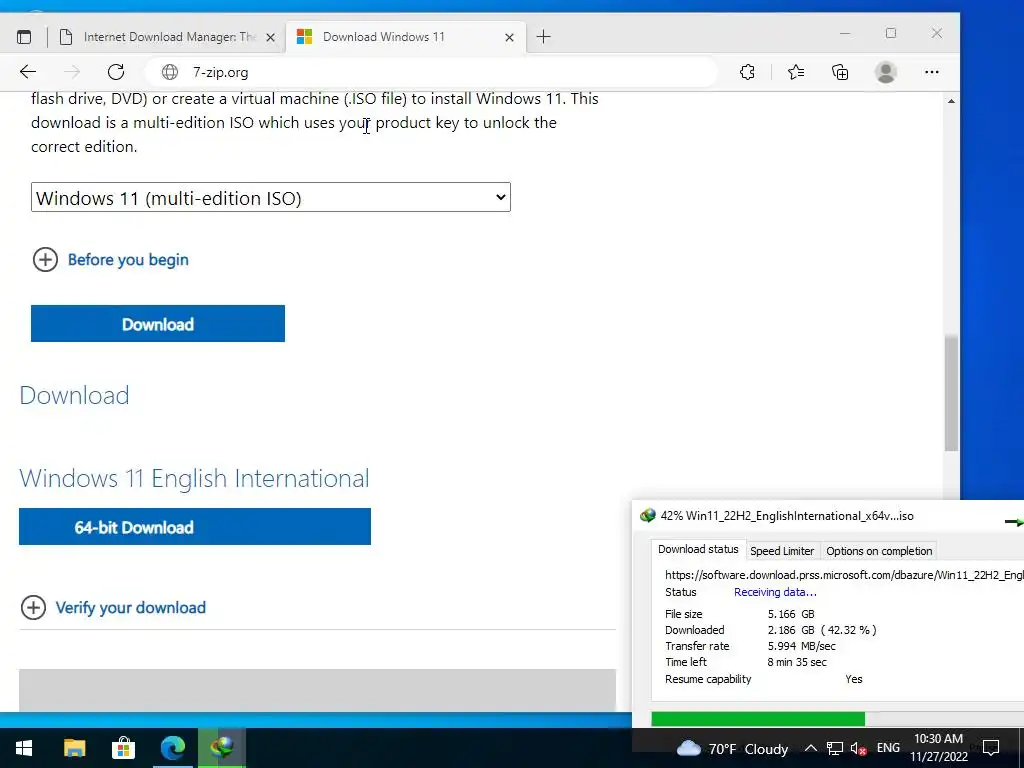1024x768 pixels.
Task: Select the Download Windows 11 tab
Action: pos(404,37)
